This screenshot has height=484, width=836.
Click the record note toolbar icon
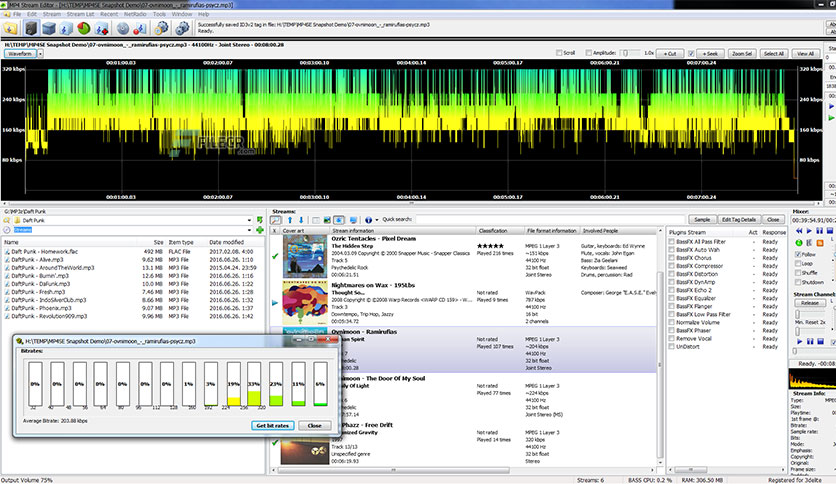[140, 28]
